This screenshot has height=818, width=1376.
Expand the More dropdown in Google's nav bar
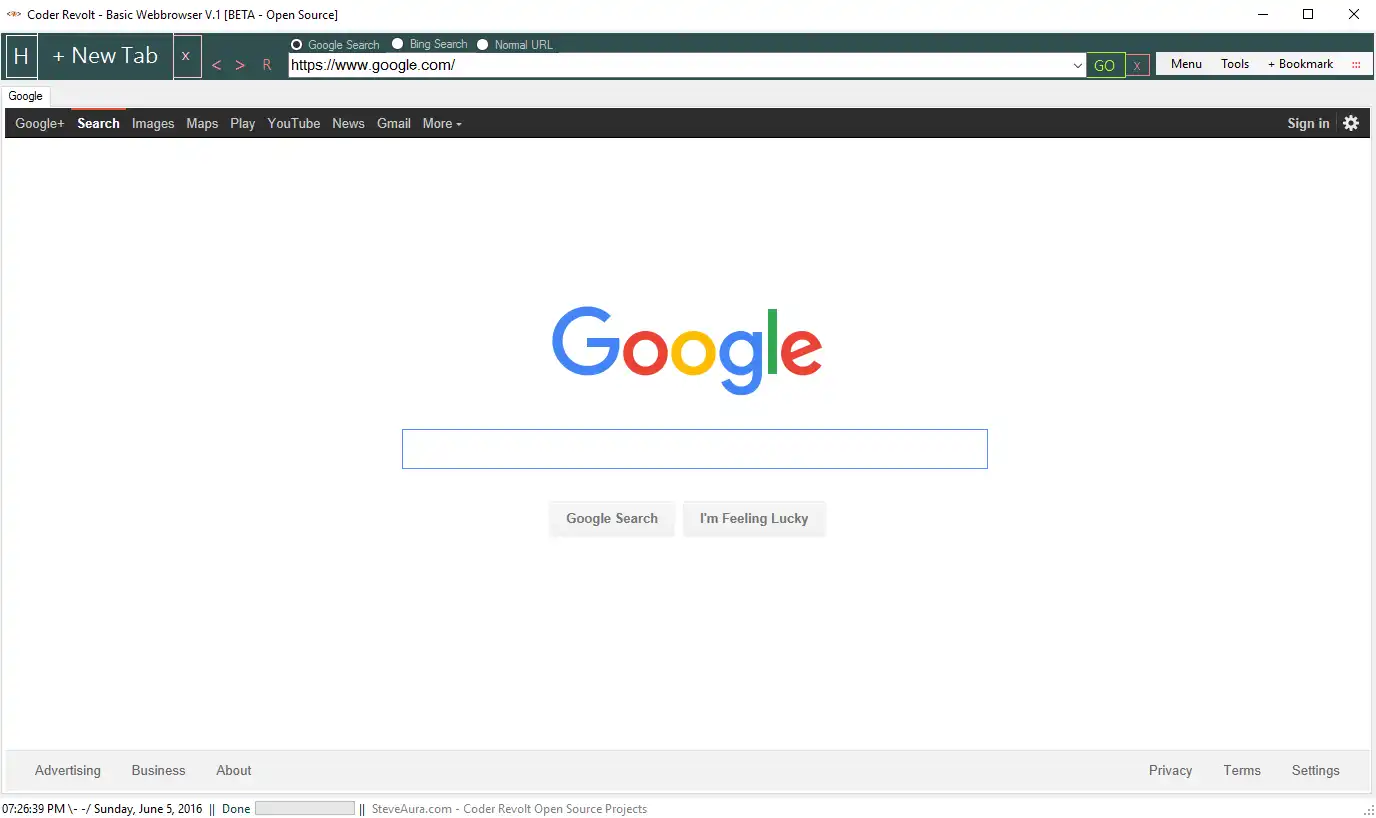click(442, 123)
